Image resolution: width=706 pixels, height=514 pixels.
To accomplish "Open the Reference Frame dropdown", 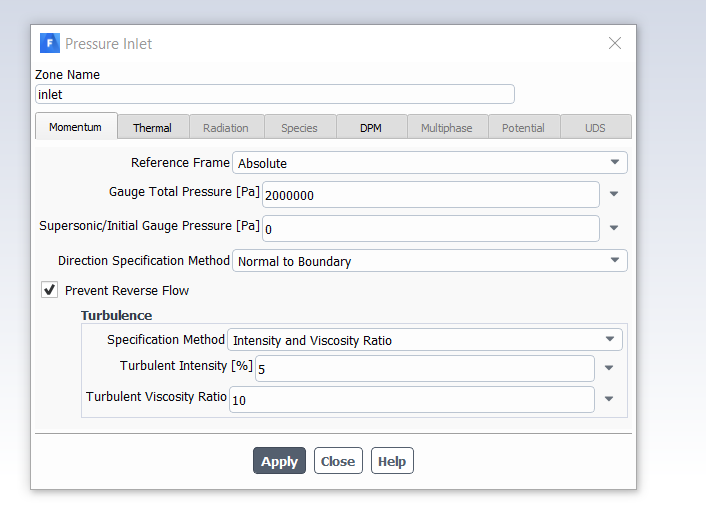I will 429,163.
